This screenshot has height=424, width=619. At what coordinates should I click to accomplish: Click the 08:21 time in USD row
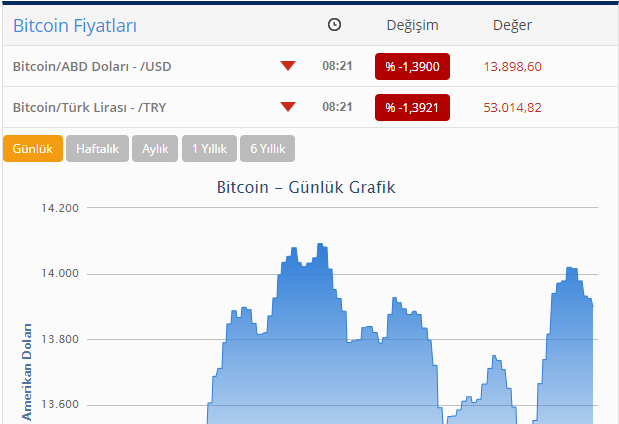[x=337, y=66]
